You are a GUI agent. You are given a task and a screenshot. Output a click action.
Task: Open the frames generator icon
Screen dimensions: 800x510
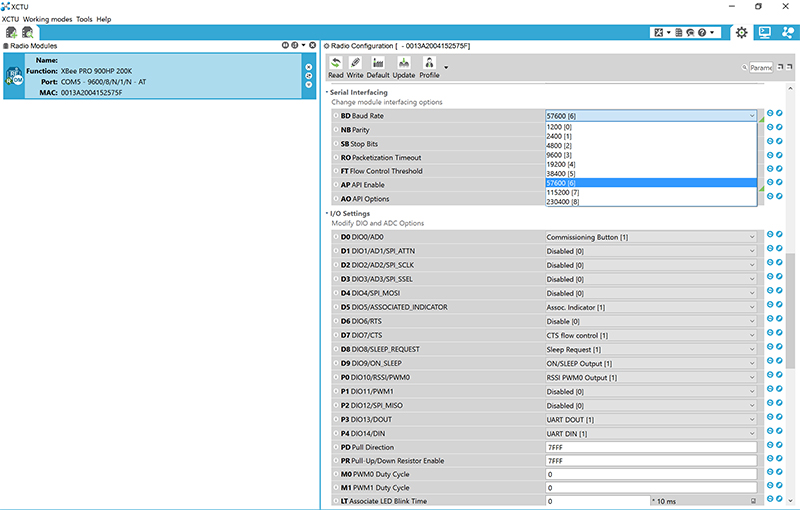click(x=679, y=33)
